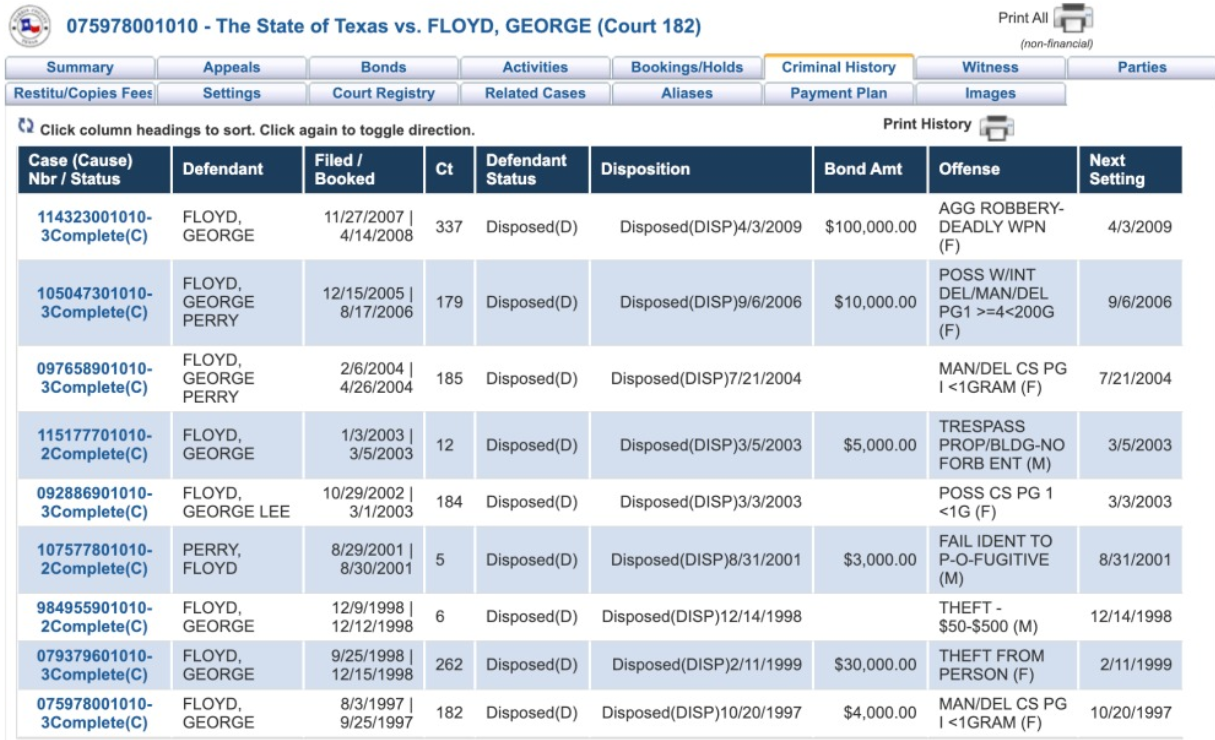Sort by Defendant Status column heading
This screenshot has width=1215, height=740.
(x=533, y=170)
